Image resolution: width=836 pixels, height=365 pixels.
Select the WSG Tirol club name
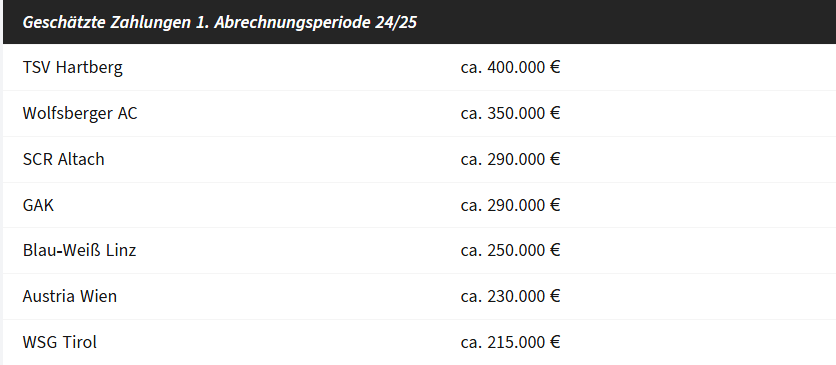[60, 342]
